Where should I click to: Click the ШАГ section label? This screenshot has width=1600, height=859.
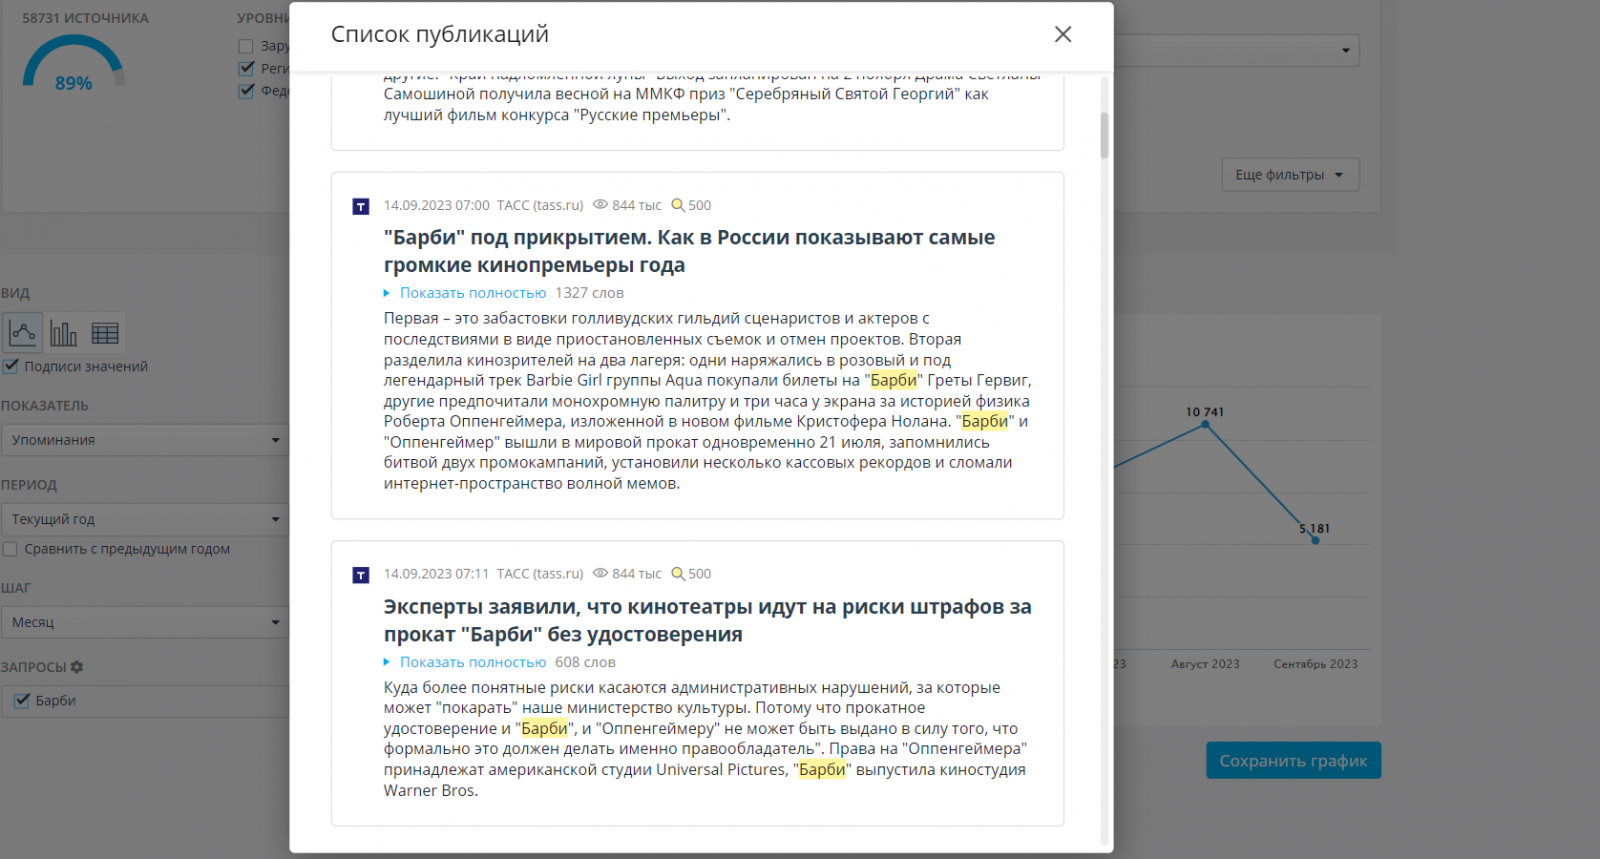16,588
